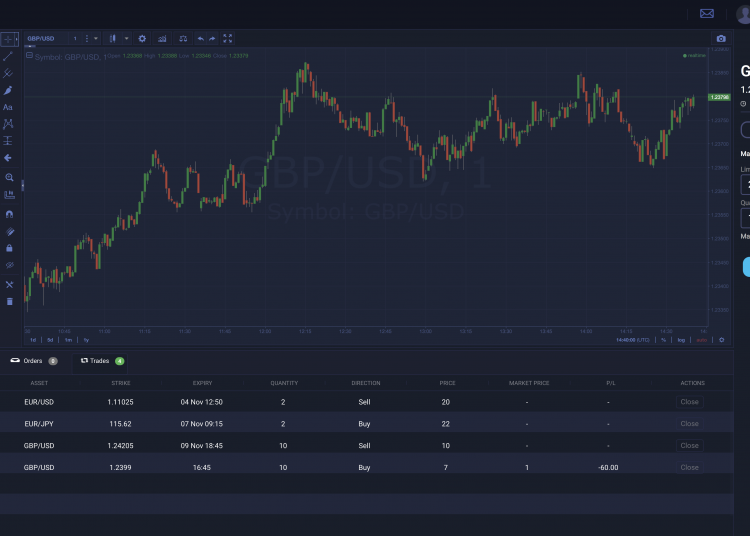This screenshot has width=750, height=536.
Task: Close the GBP/USD Sell trade
Action: (689, 446)
